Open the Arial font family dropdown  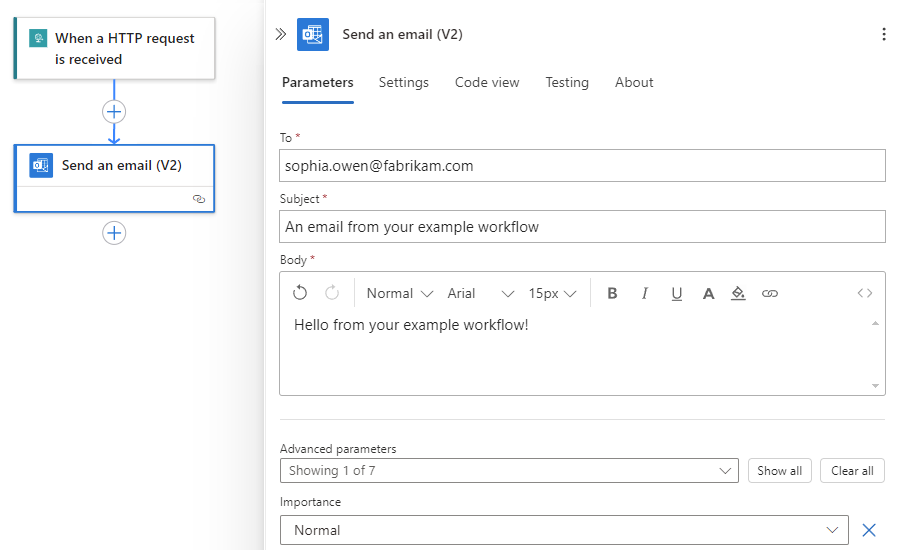(x=480, y=293)
